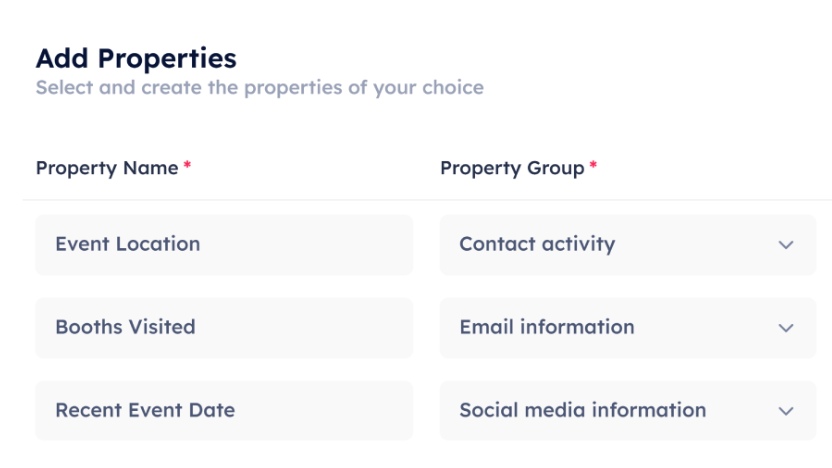Screen dimensions: 832x468
Task: Place cursor on the 'Event Location' text
Action: tap(128, 244)
